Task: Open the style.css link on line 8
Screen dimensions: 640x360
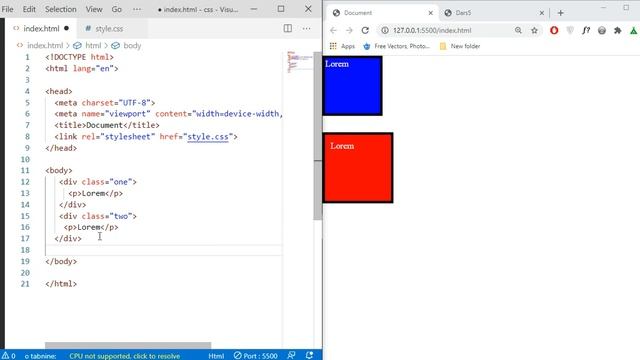Action: (208, 137)
